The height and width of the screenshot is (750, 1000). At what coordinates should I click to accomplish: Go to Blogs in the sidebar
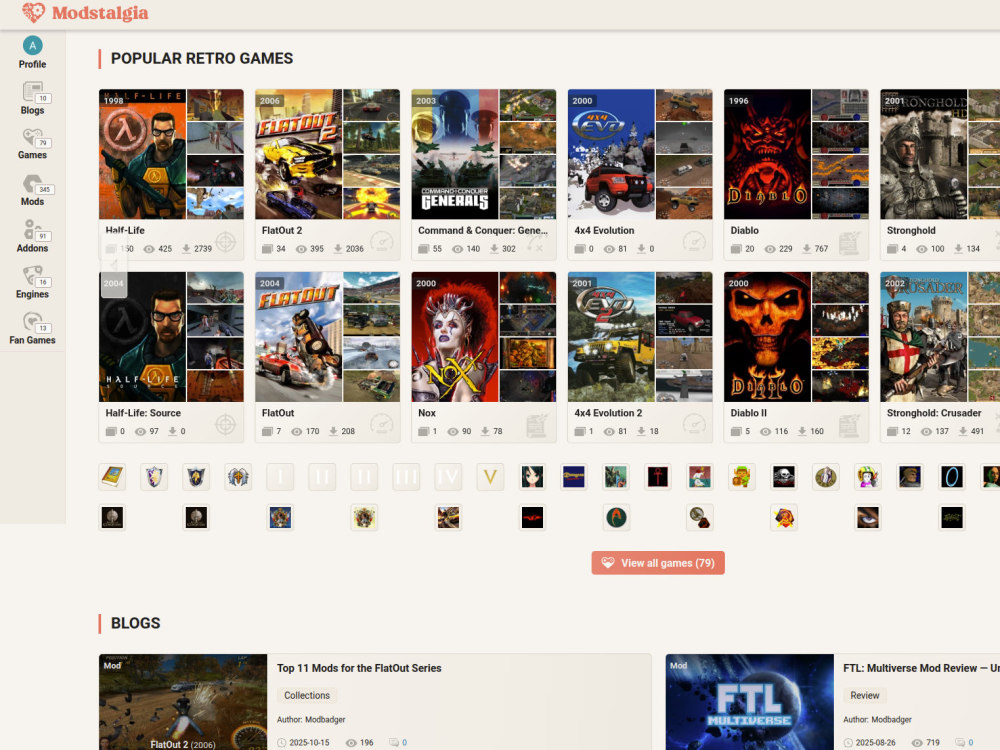[x=33, y=99]
